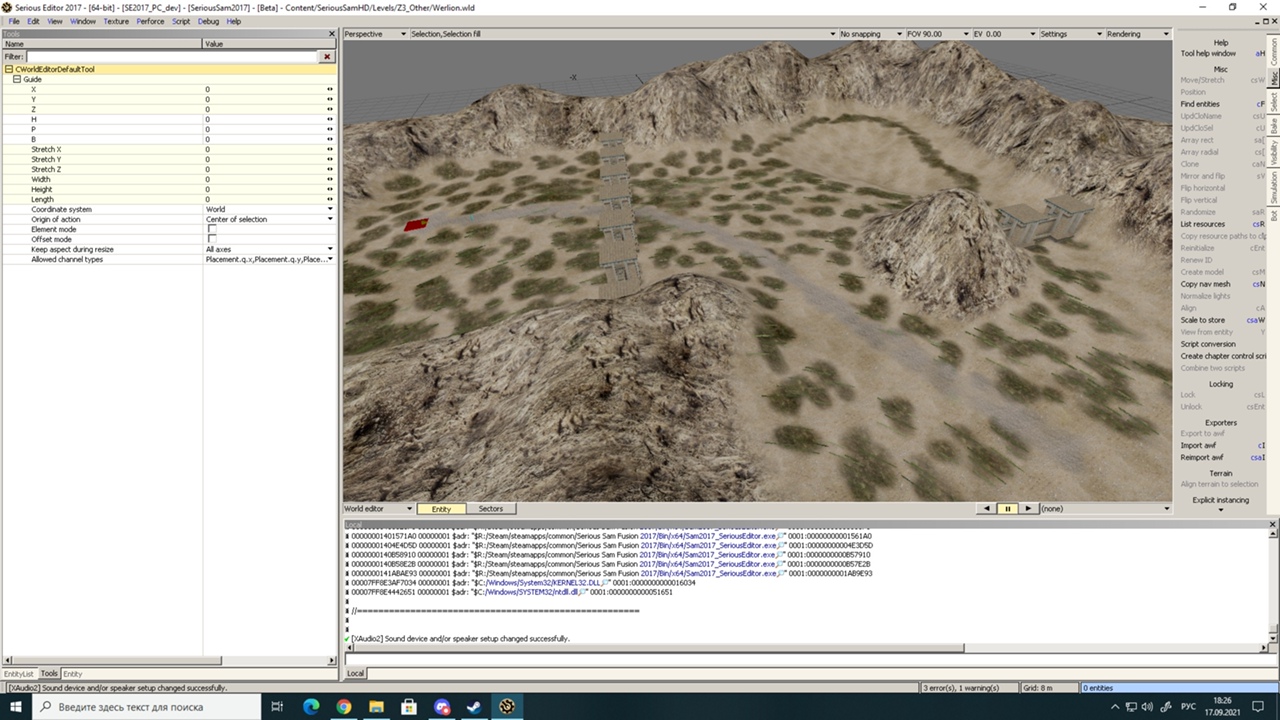Click the Filter text field

click(172, 57)
